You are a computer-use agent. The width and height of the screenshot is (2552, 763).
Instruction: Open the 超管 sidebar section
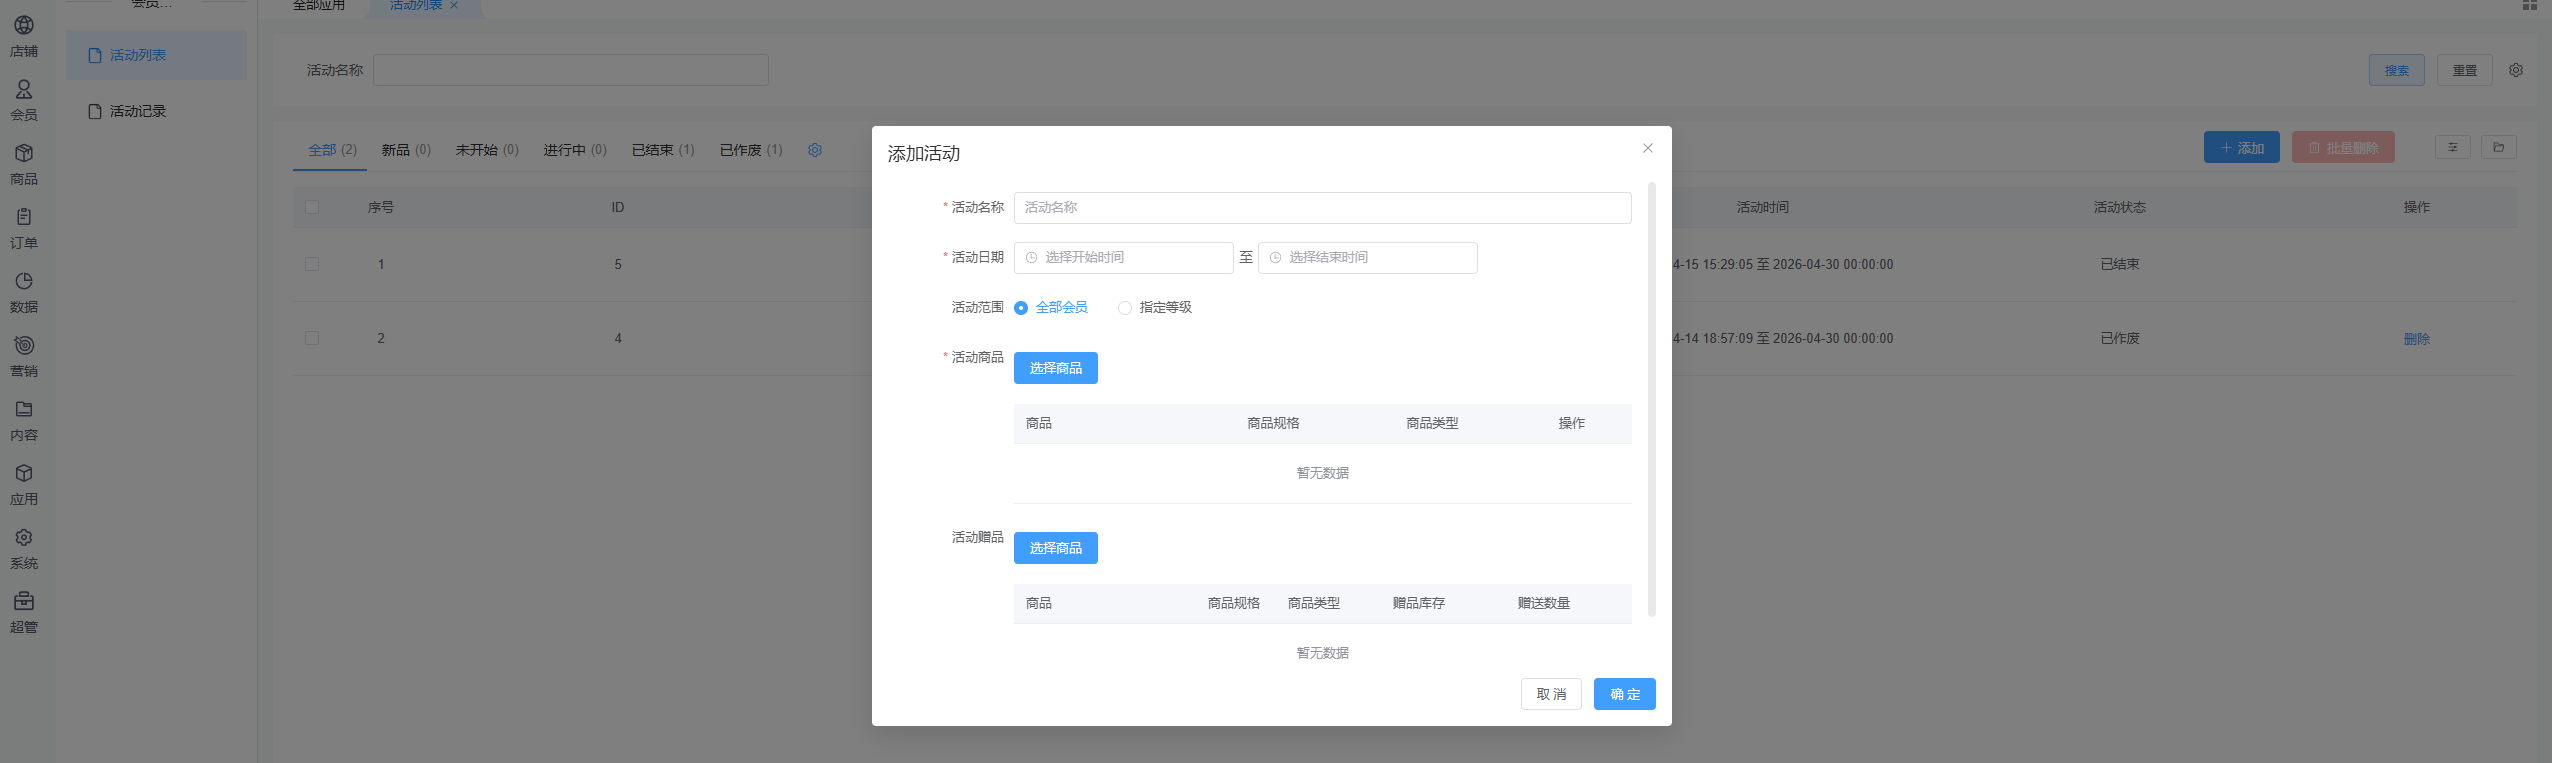(24, 613)
